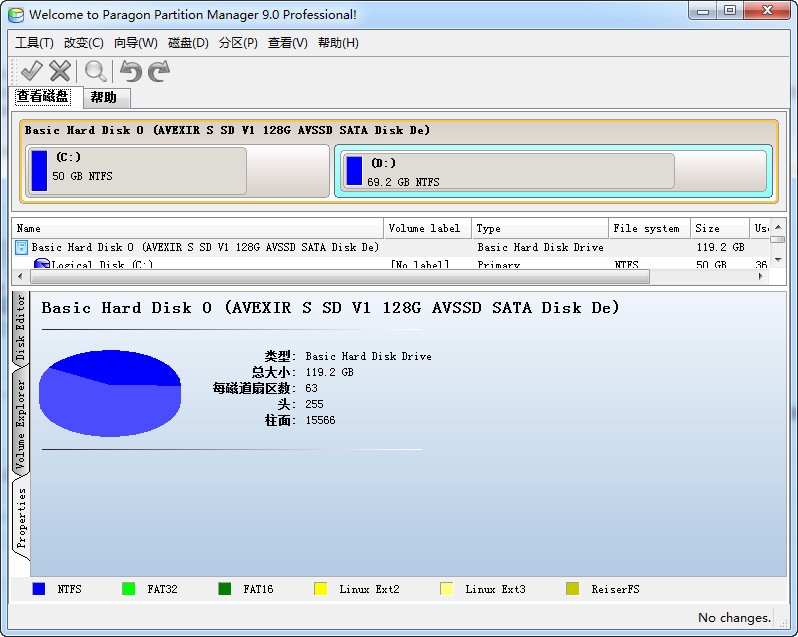Click the olive ReiserFS legend swatch
This screenshot has height=637, width=798.
(x=573, y=589)
